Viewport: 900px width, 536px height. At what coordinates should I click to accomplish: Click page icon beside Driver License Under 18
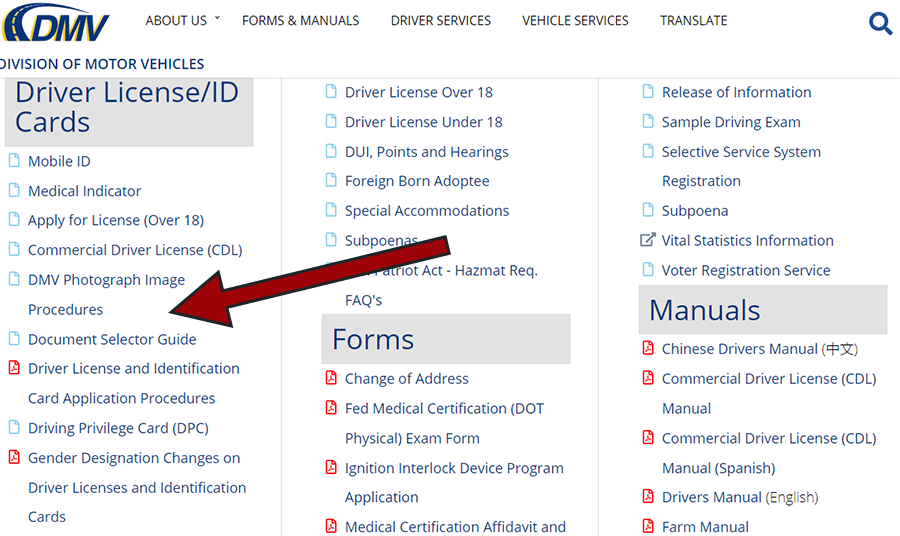[331, 121]
